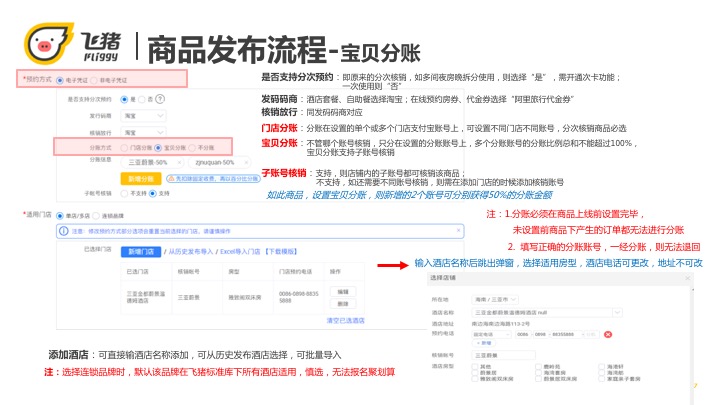The width and height of the screenshot is (720, 405).
Task: Choose 是 for 是否支持分次预约
Action: tap(124, 99)
